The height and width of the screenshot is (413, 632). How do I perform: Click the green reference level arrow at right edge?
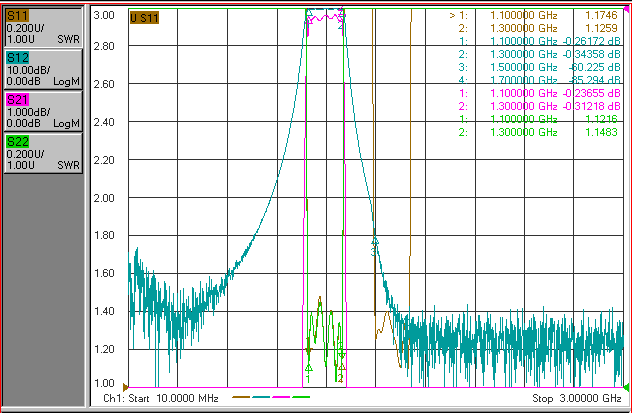[x=626, y=387]
